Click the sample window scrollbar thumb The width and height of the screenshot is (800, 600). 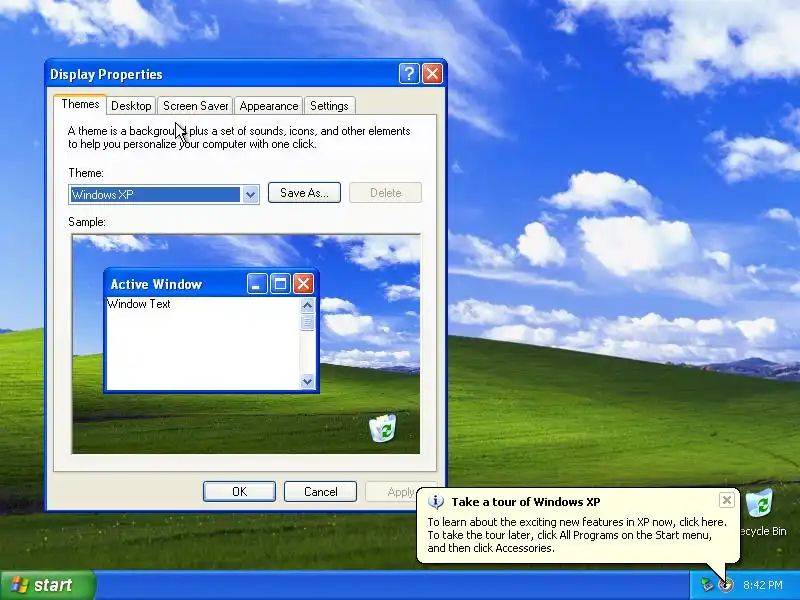[x=307, y=322]
